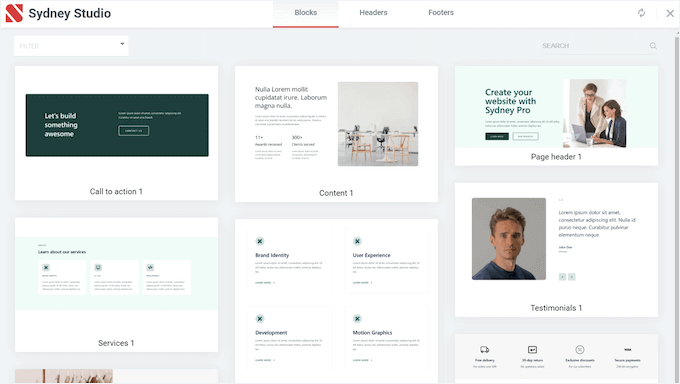Switch to the Blocks tab
Screen dimensions: 680x384
click(x=306, y=13)
